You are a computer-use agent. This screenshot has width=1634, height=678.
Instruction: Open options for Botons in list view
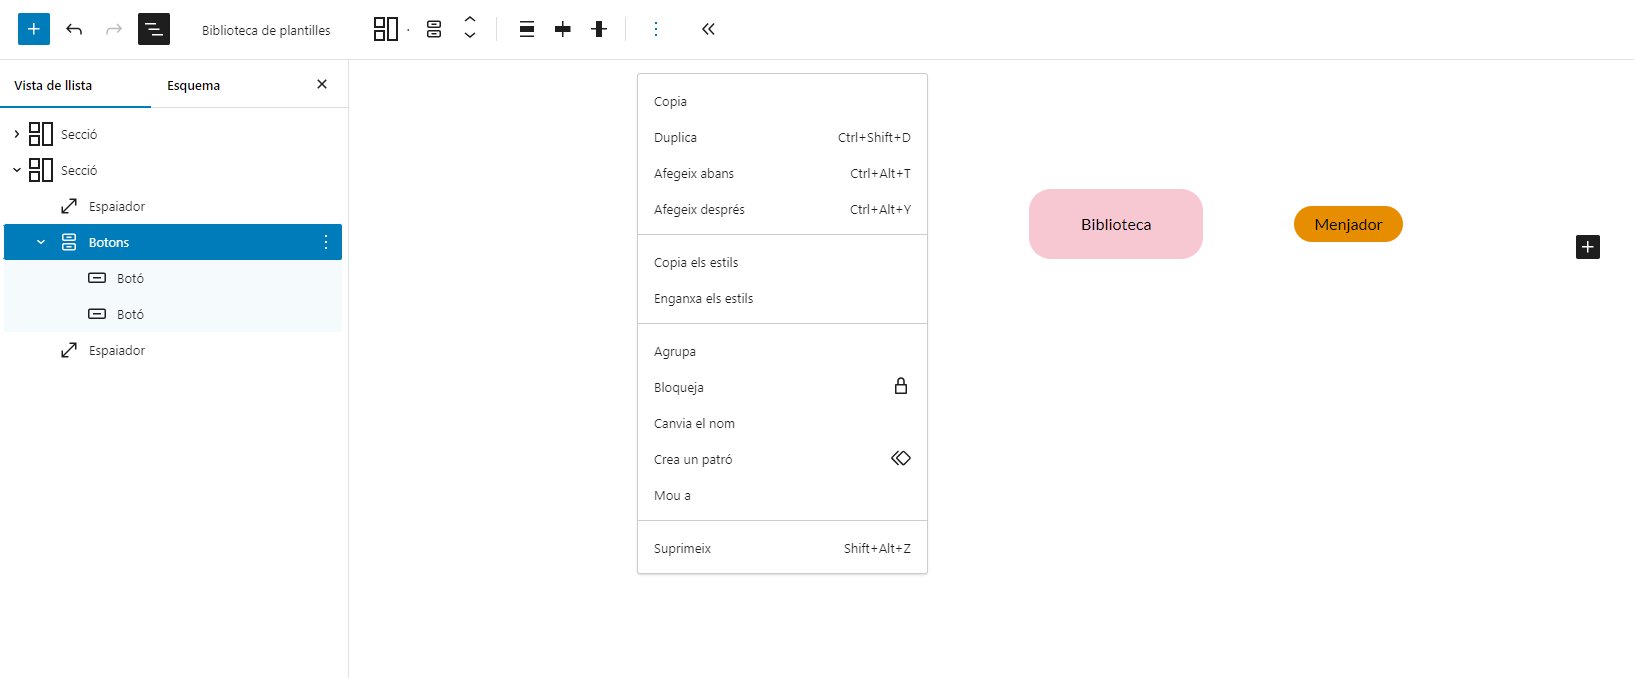click(326, 242)
